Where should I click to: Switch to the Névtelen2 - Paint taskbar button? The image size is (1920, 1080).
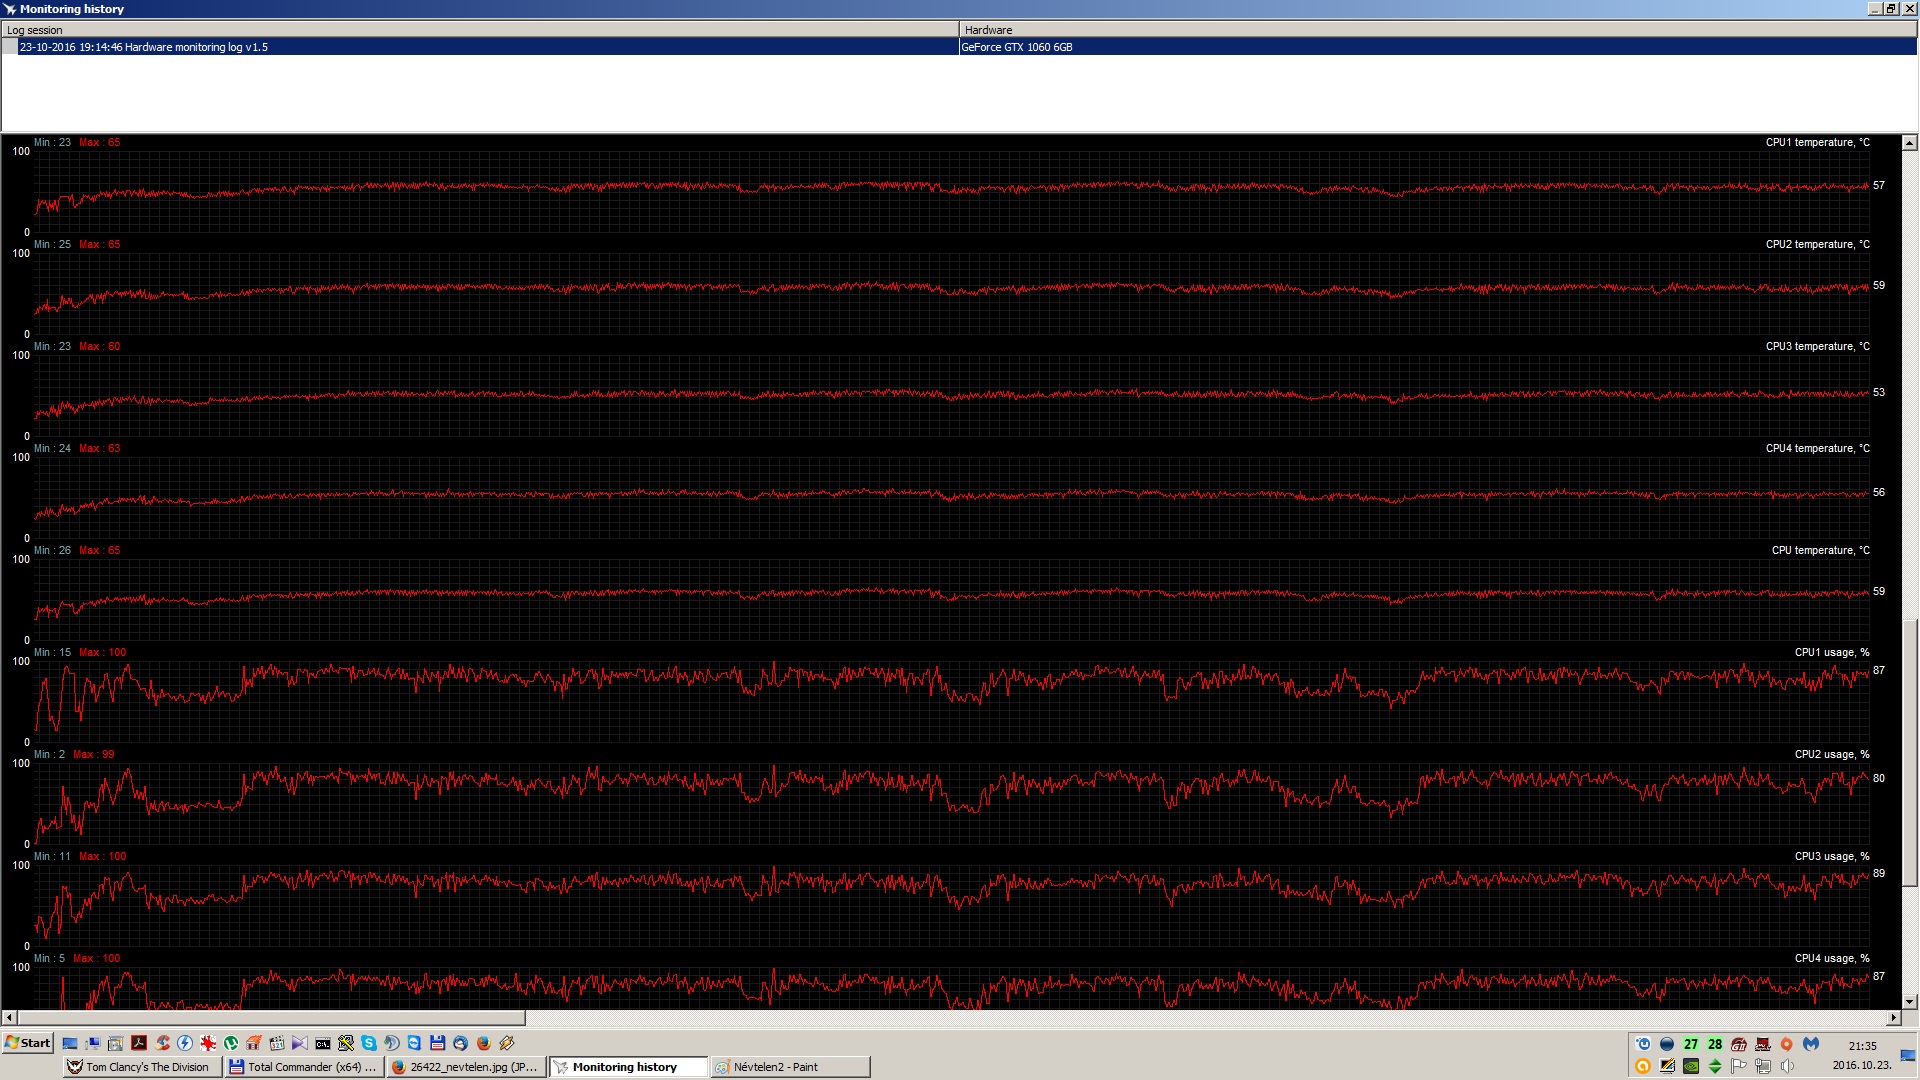[790, 1067]
